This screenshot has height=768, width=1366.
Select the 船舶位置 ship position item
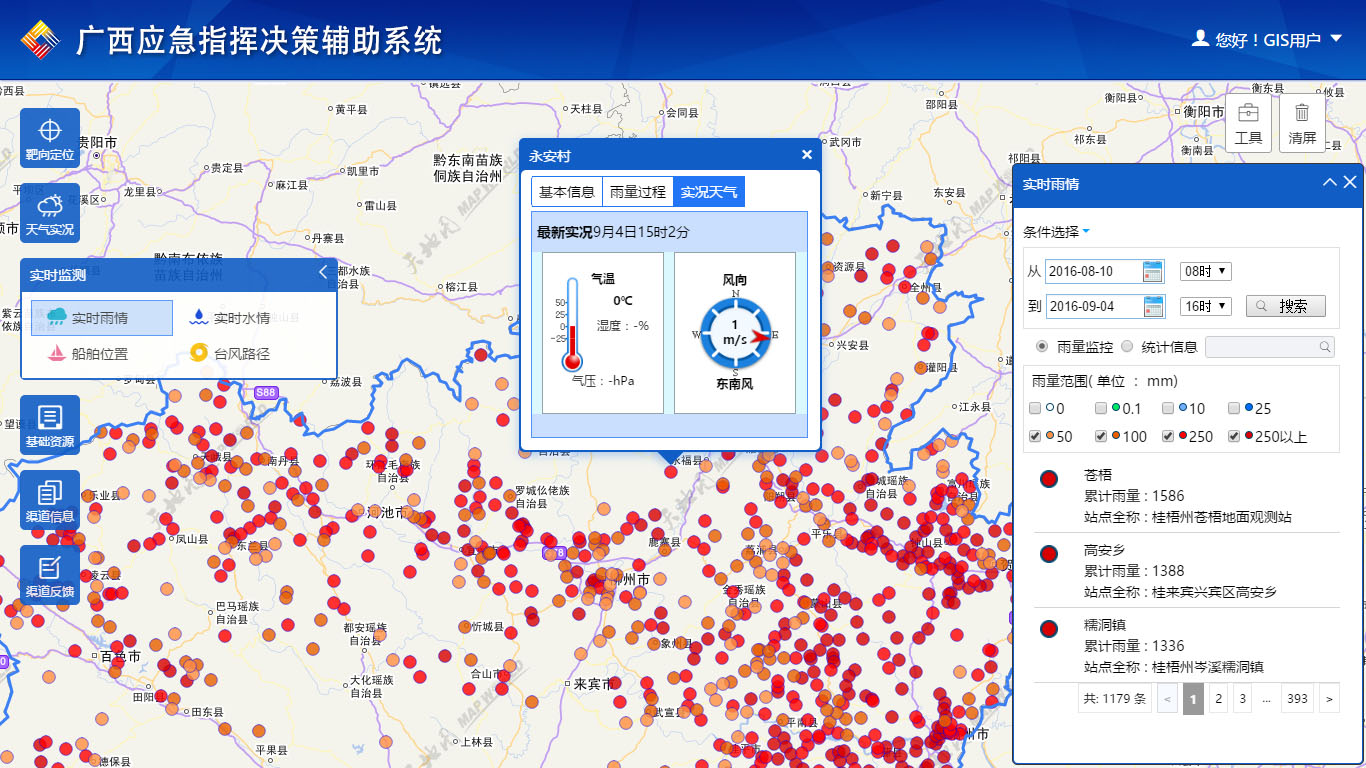coord(87,354)
